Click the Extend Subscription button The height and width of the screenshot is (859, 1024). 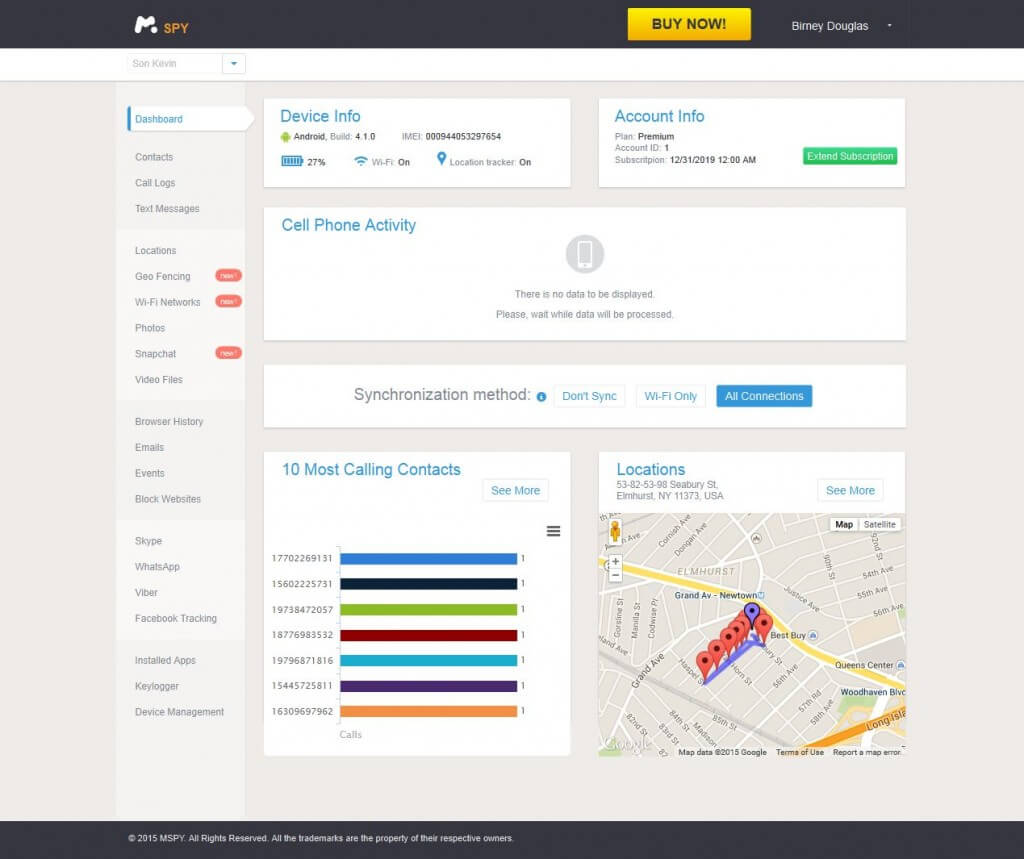point(850,156)
